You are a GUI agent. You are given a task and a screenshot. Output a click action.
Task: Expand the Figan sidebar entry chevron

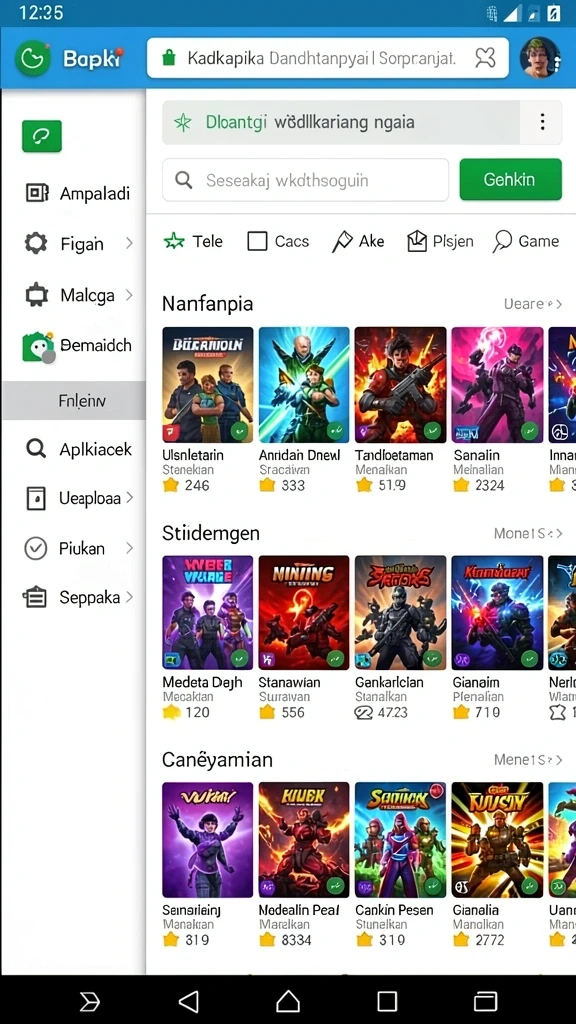coord(129,244)
